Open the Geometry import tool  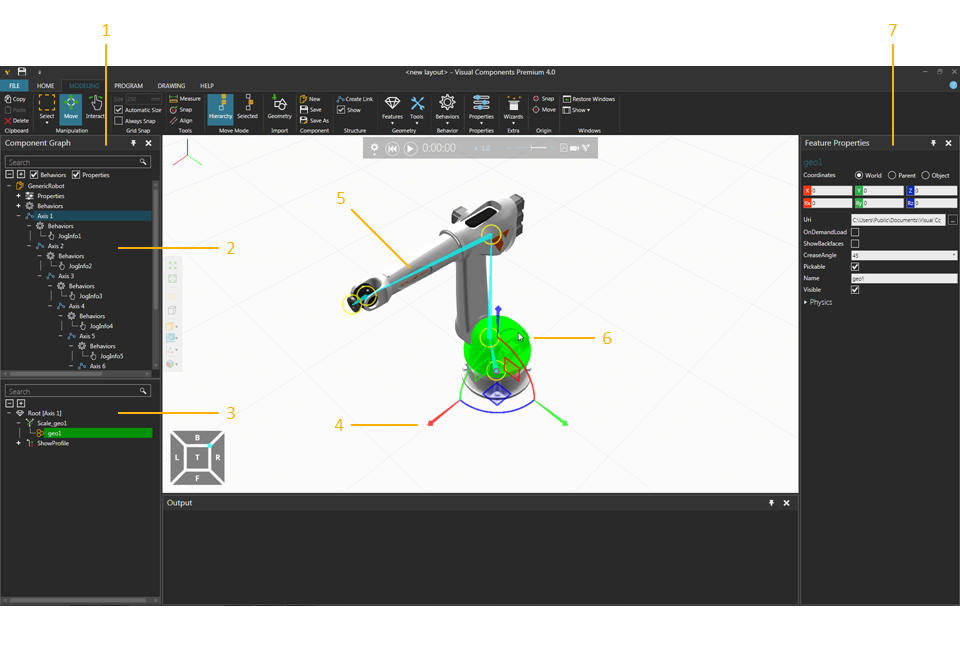click(279, 106)
